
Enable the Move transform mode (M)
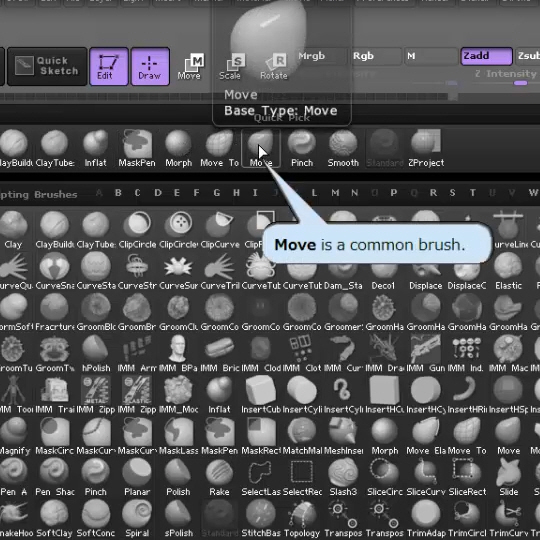(190, 66)
